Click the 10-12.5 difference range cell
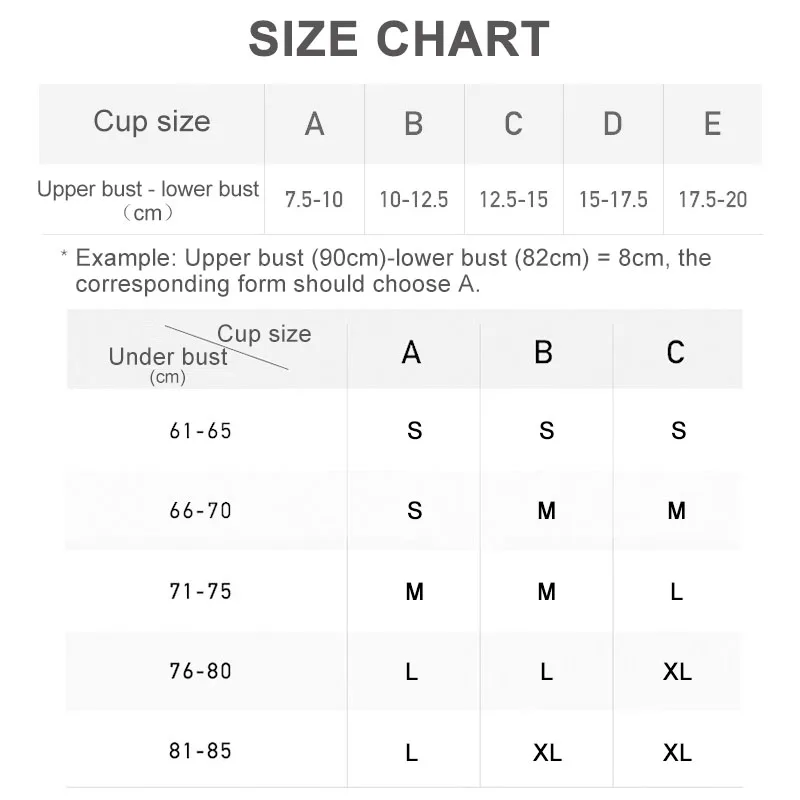The image size is (800, 800). tap(413, 200)
